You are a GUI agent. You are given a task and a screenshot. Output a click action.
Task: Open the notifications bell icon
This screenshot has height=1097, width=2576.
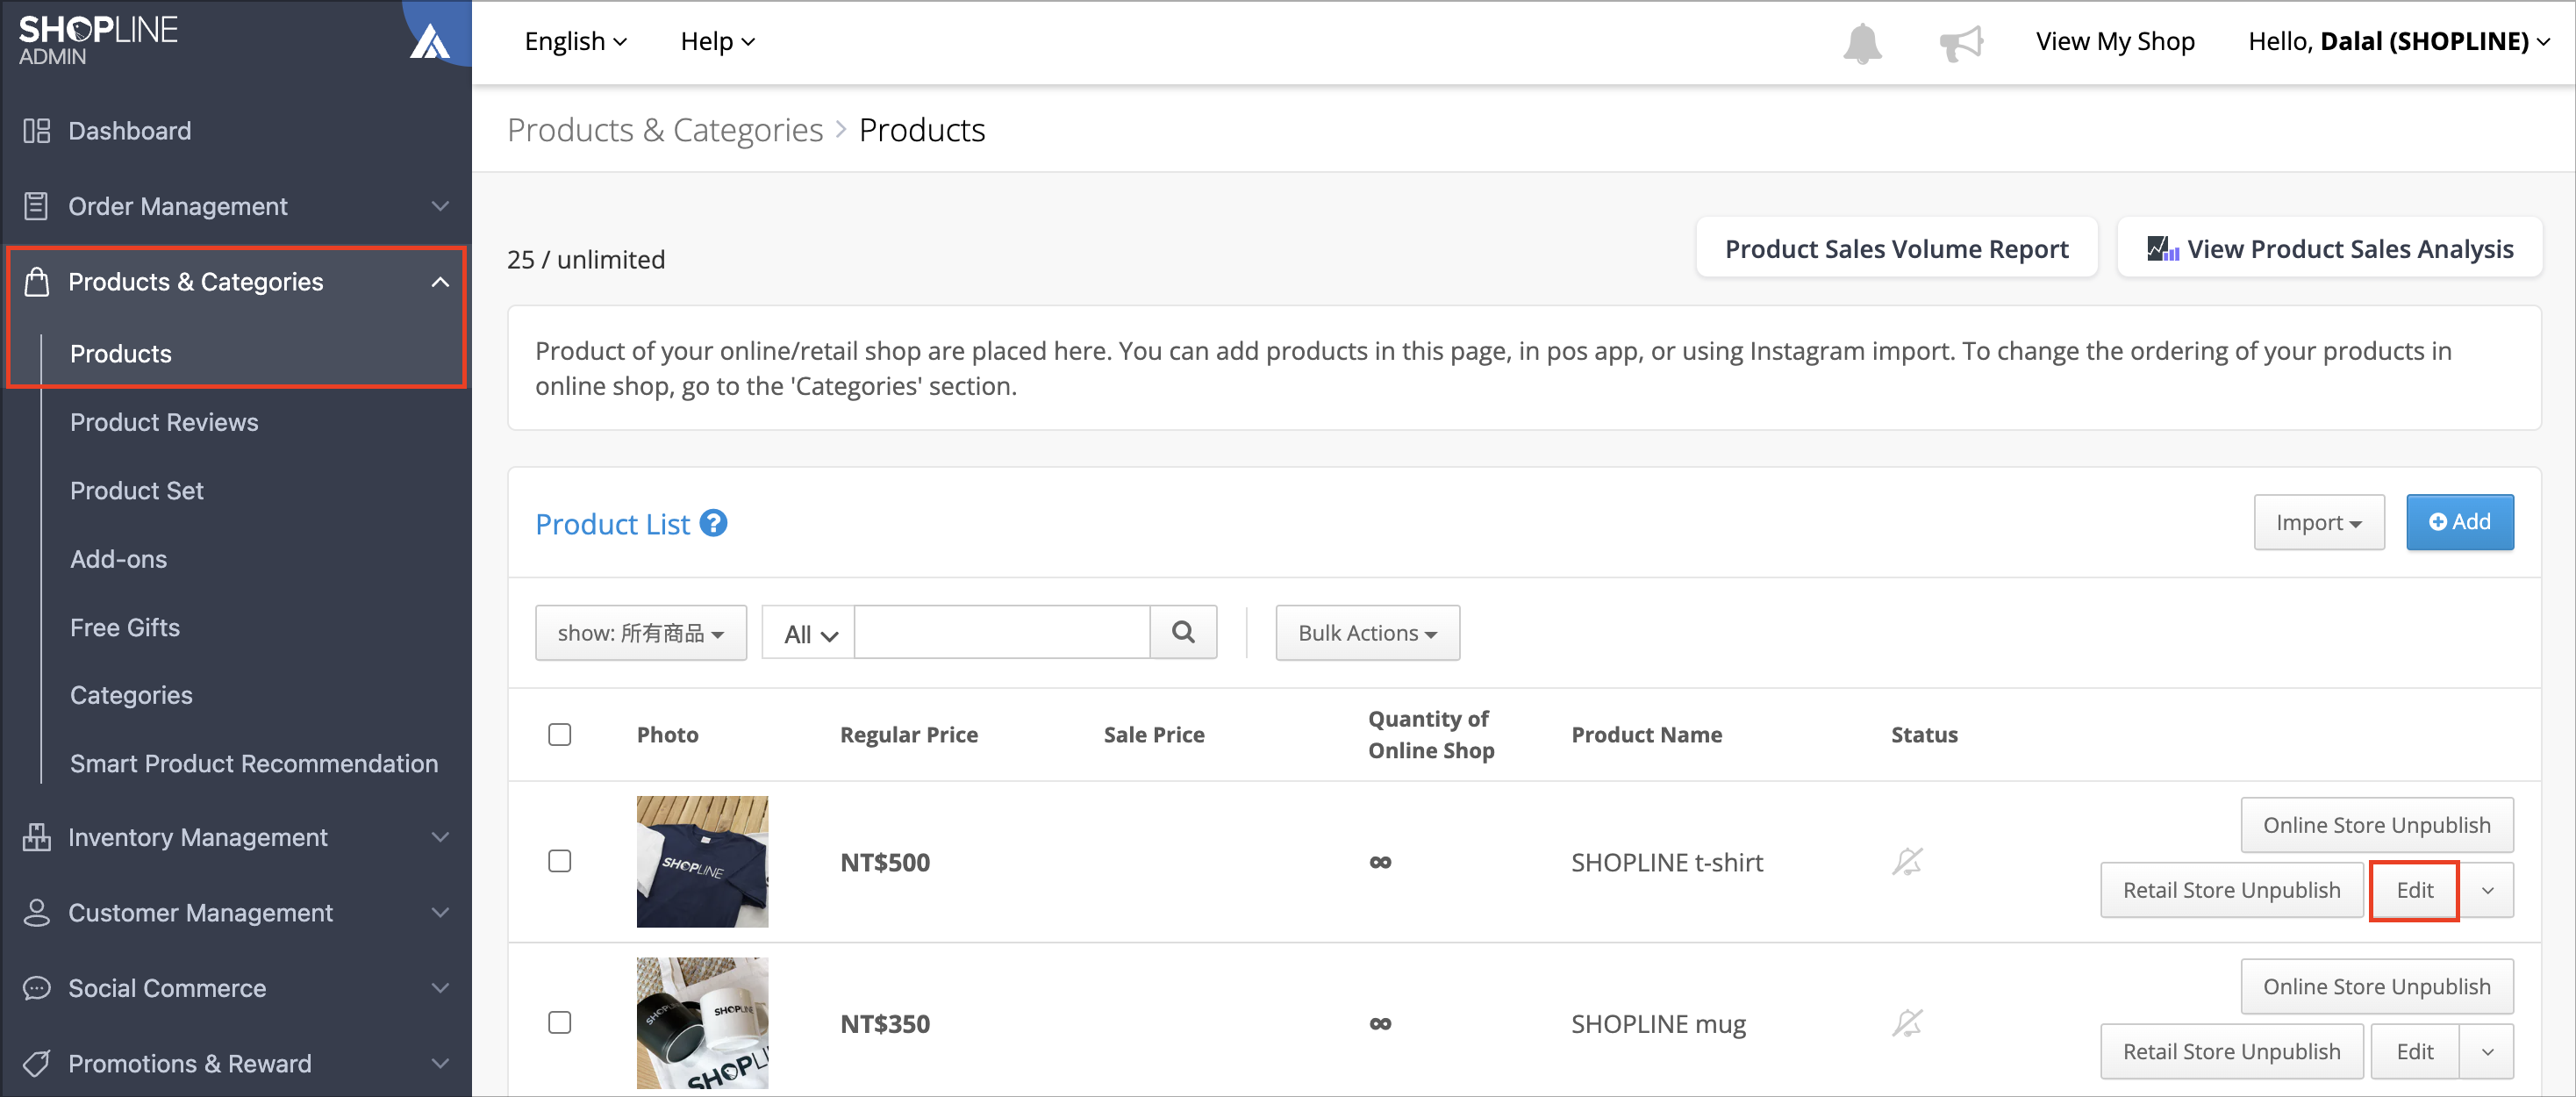tap(1862, 43)
